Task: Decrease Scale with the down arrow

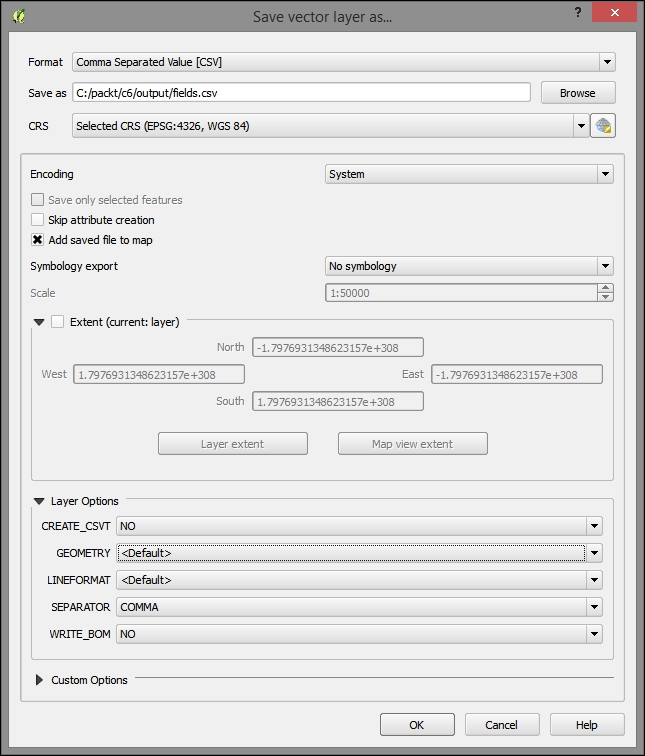Action: 605,297
